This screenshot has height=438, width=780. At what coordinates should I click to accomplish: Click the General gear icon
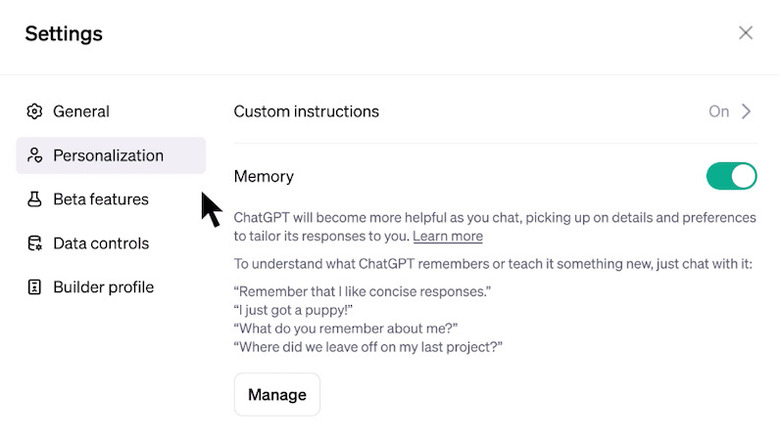click(x=35, y=112)
